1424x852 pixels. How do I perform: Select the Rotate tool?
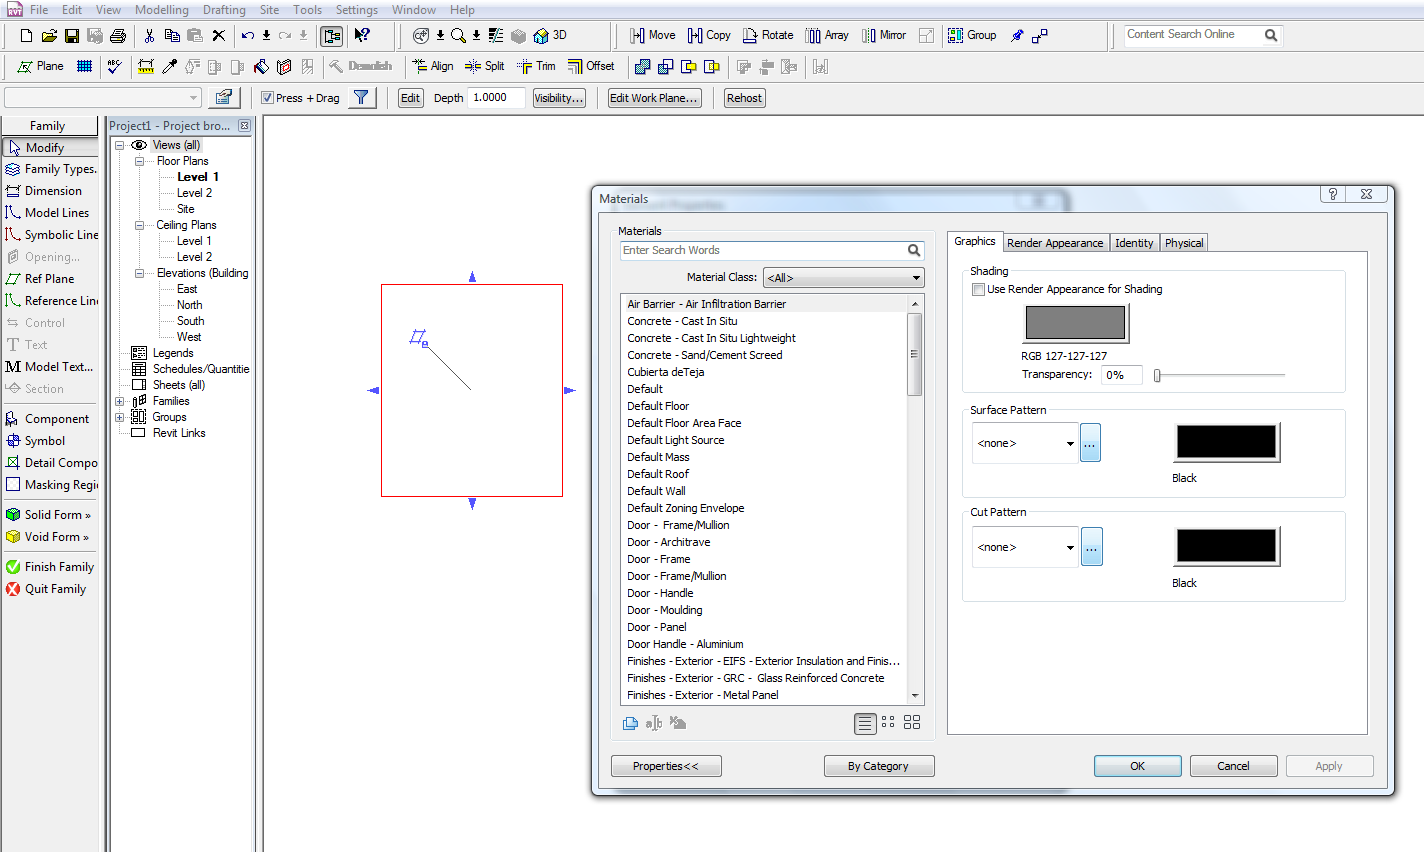pyautogui.click(x=767, y=35)
